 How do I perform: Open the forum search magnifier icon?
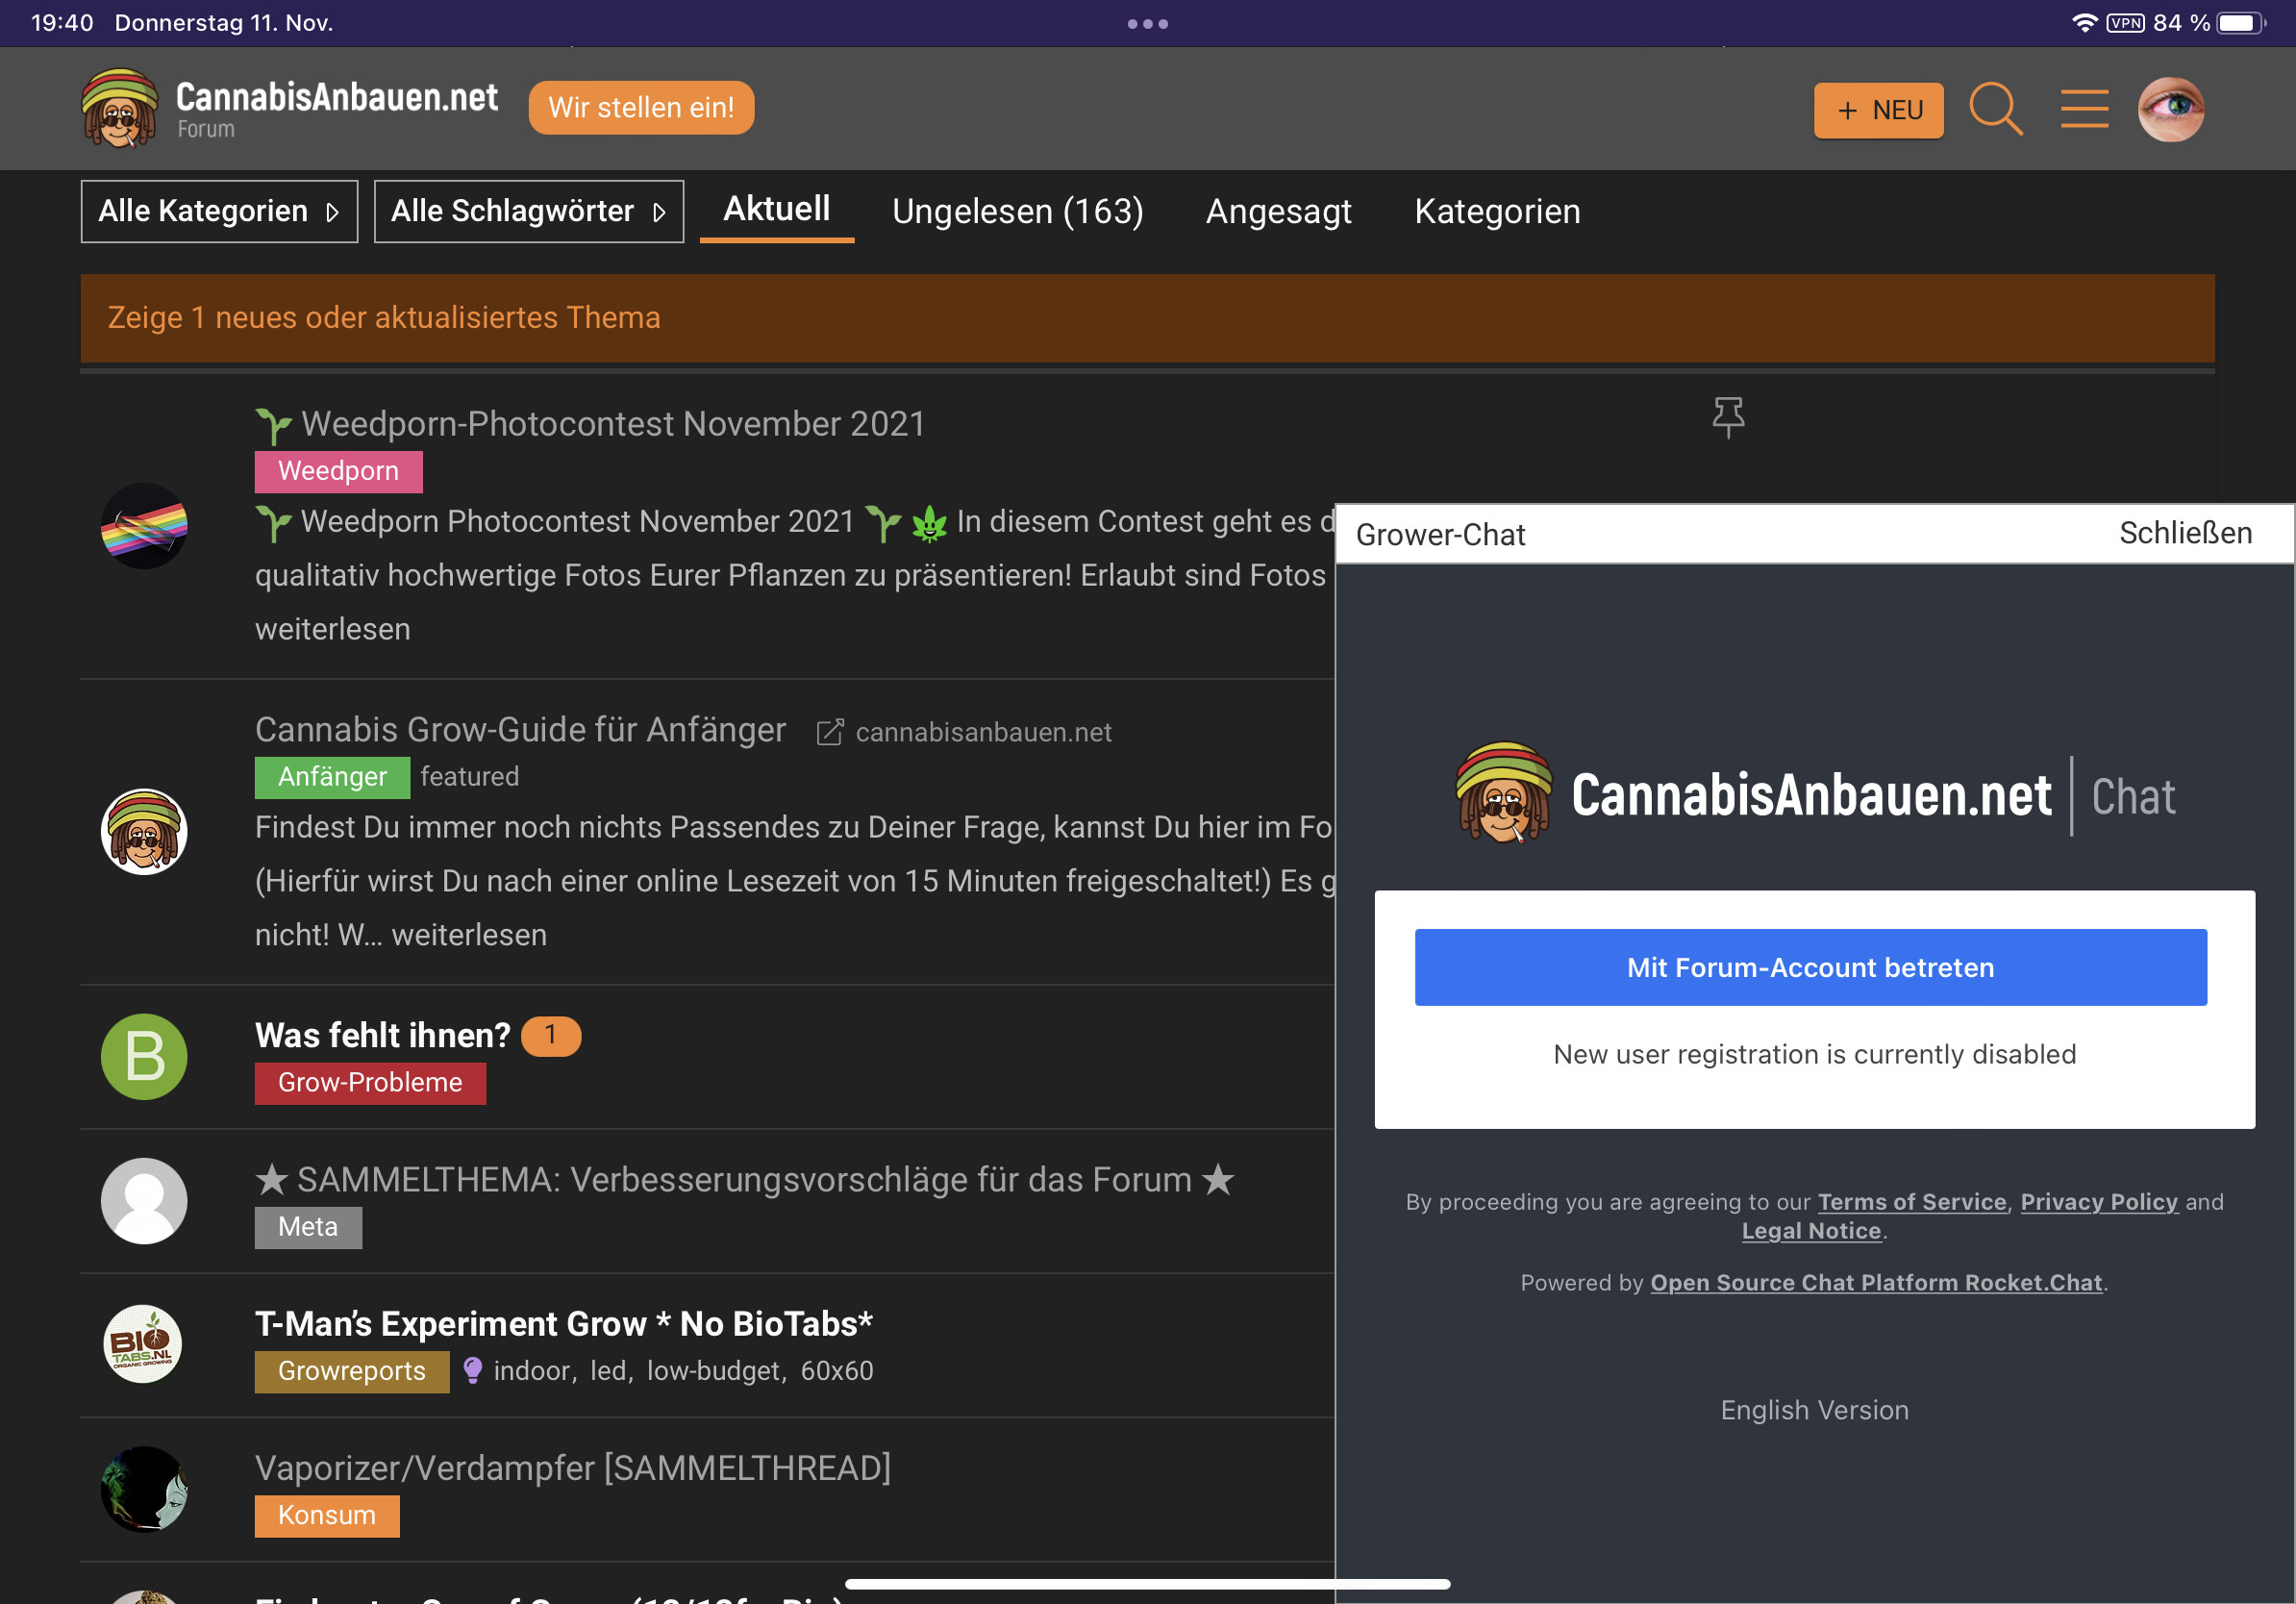tap(1995, 108)
